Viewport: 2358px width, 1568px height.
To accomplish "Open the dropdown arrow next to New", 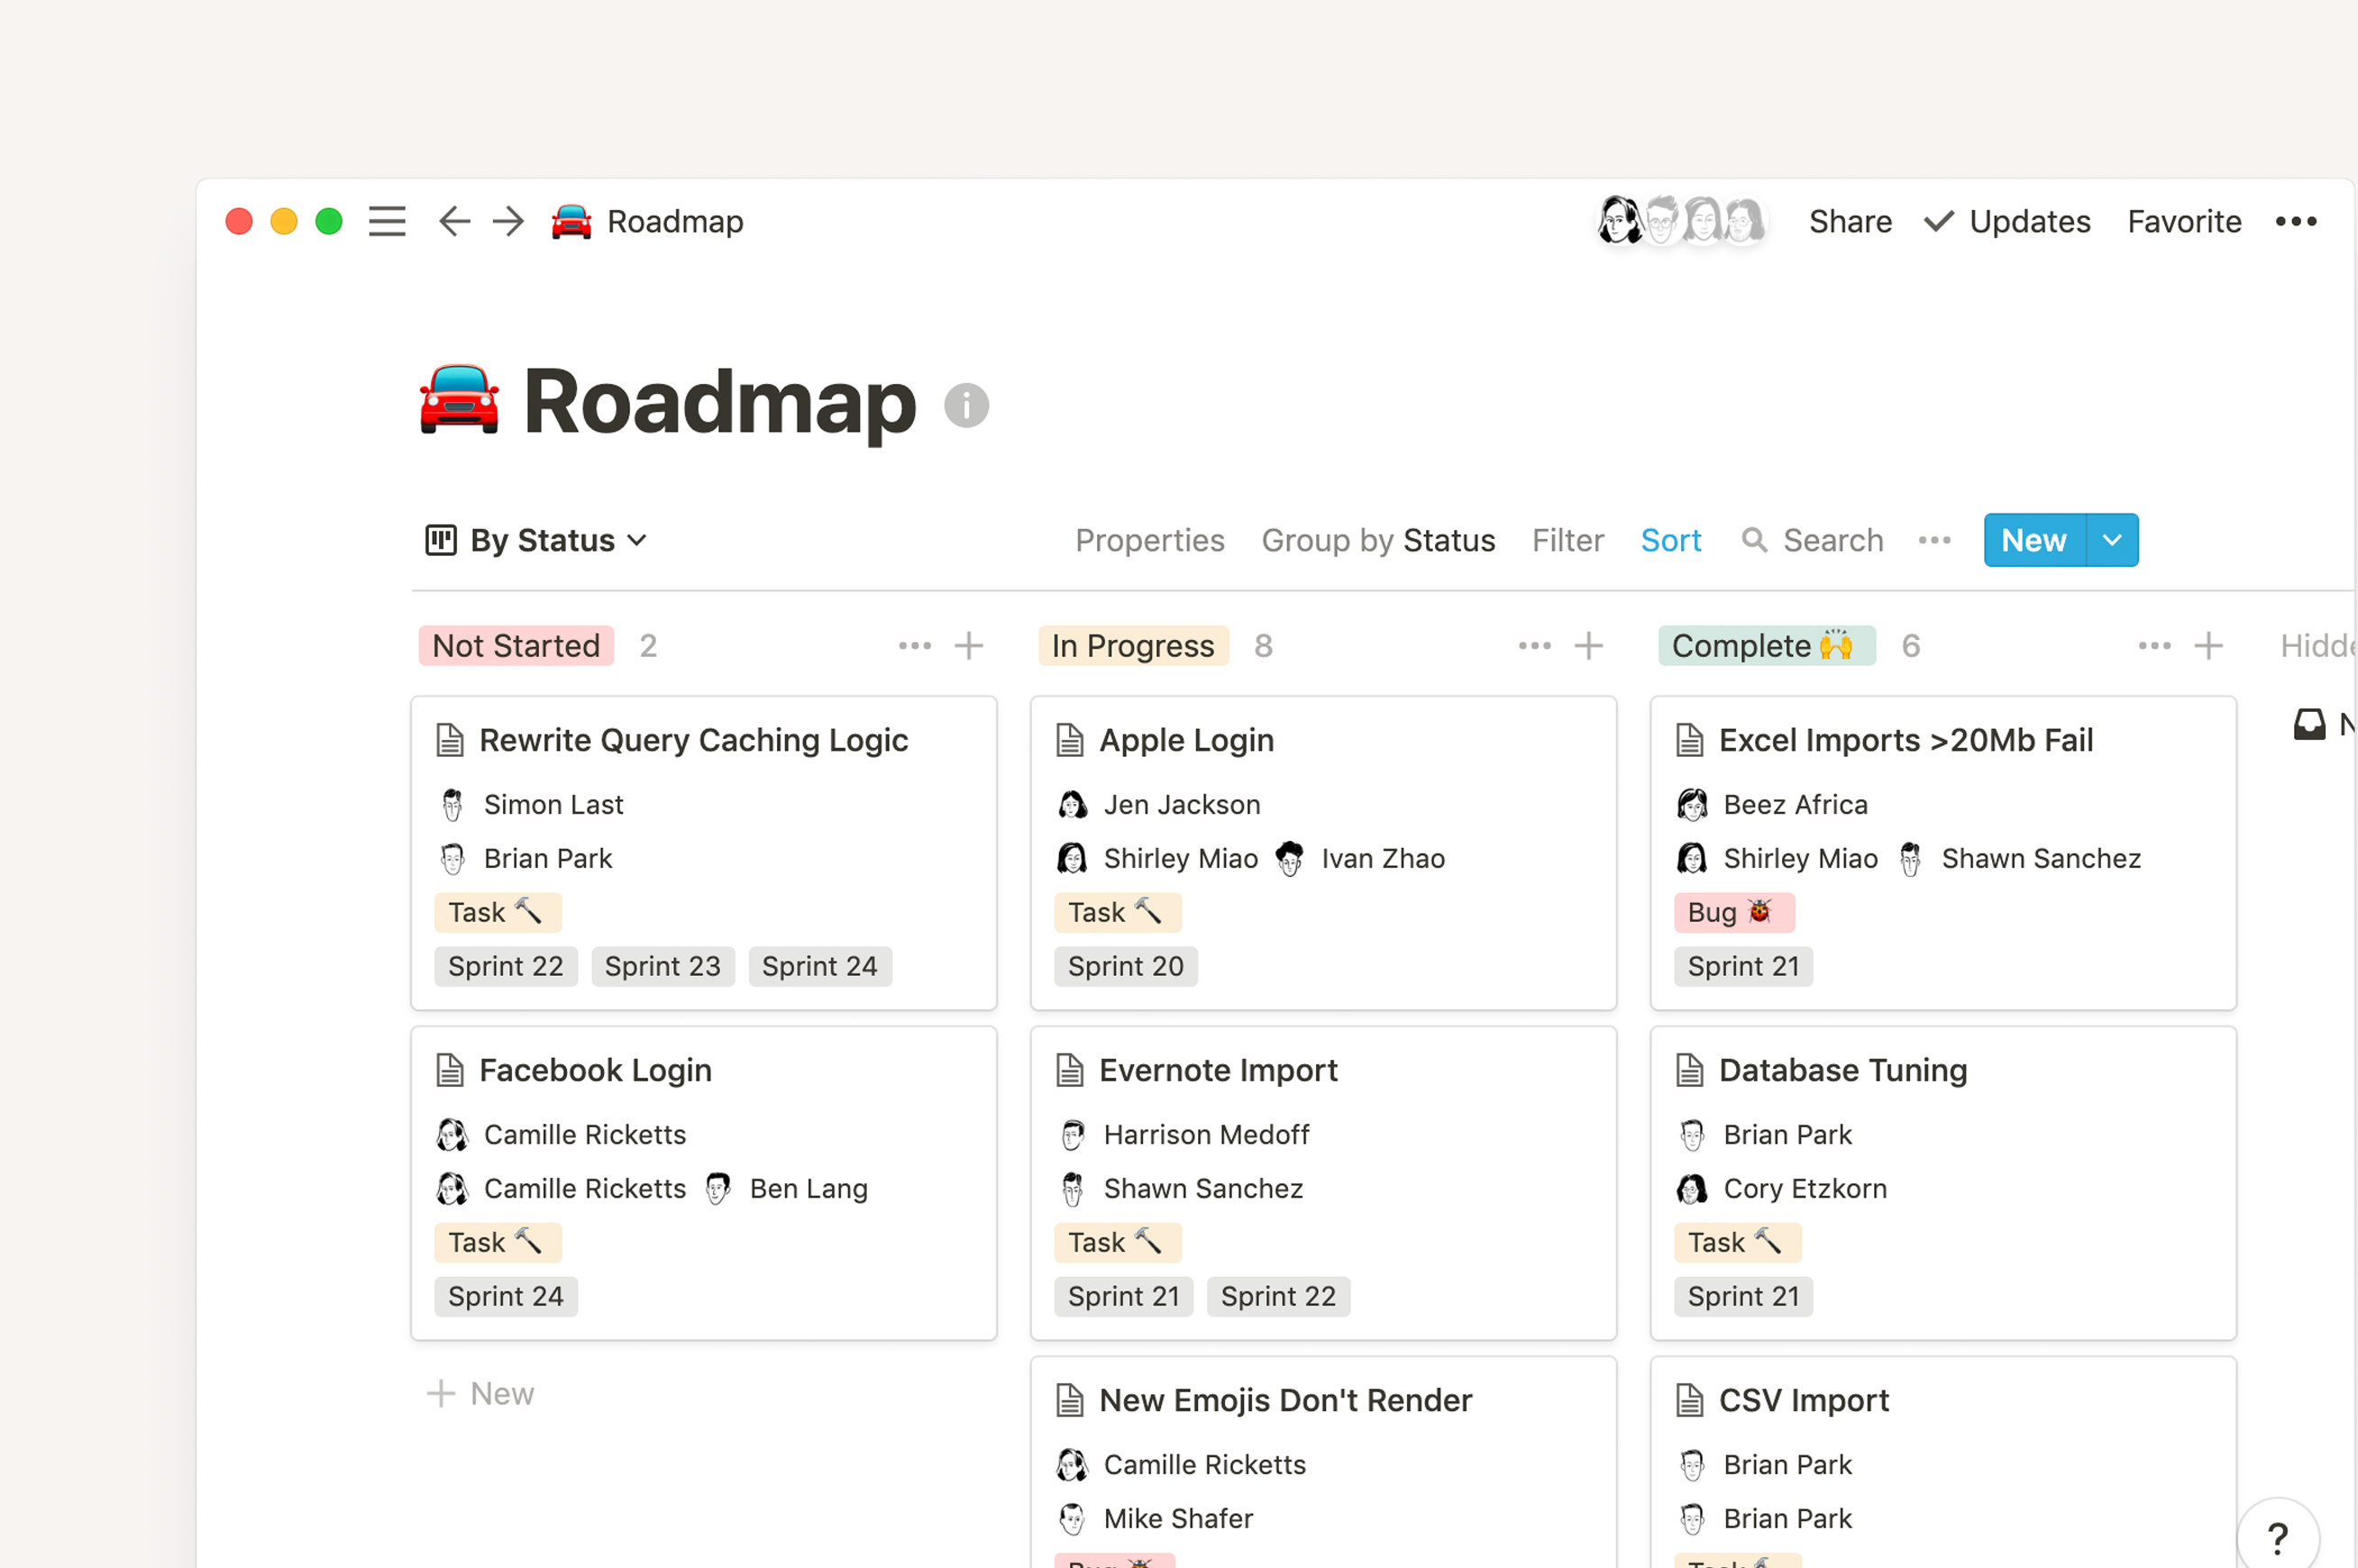I will [x=2111, y=540].
